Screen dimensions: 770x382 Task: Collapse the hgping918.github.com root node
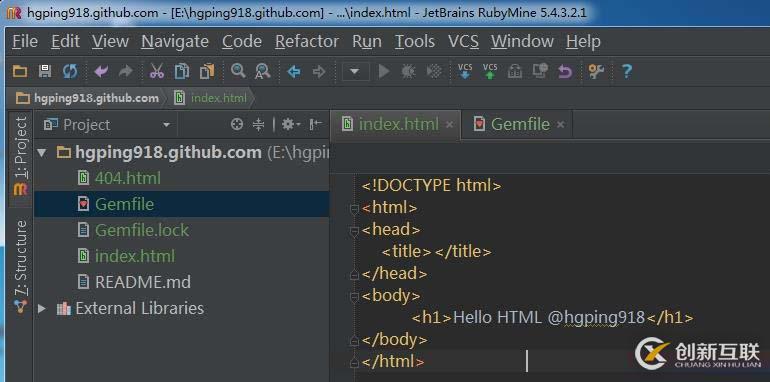[42, 153]
